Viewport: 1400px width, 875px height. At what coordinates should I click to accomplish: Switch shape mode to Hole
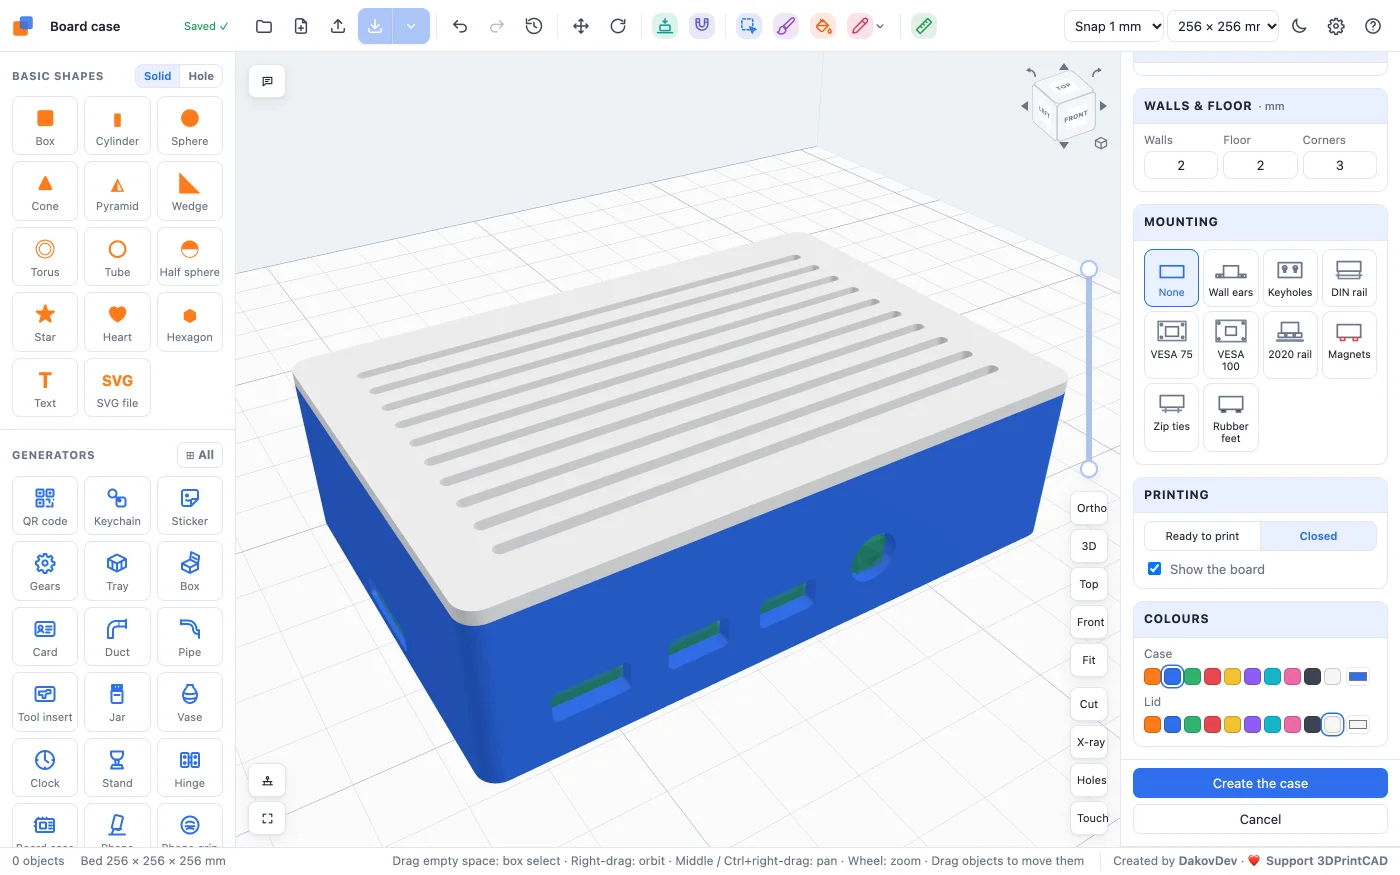201,76
